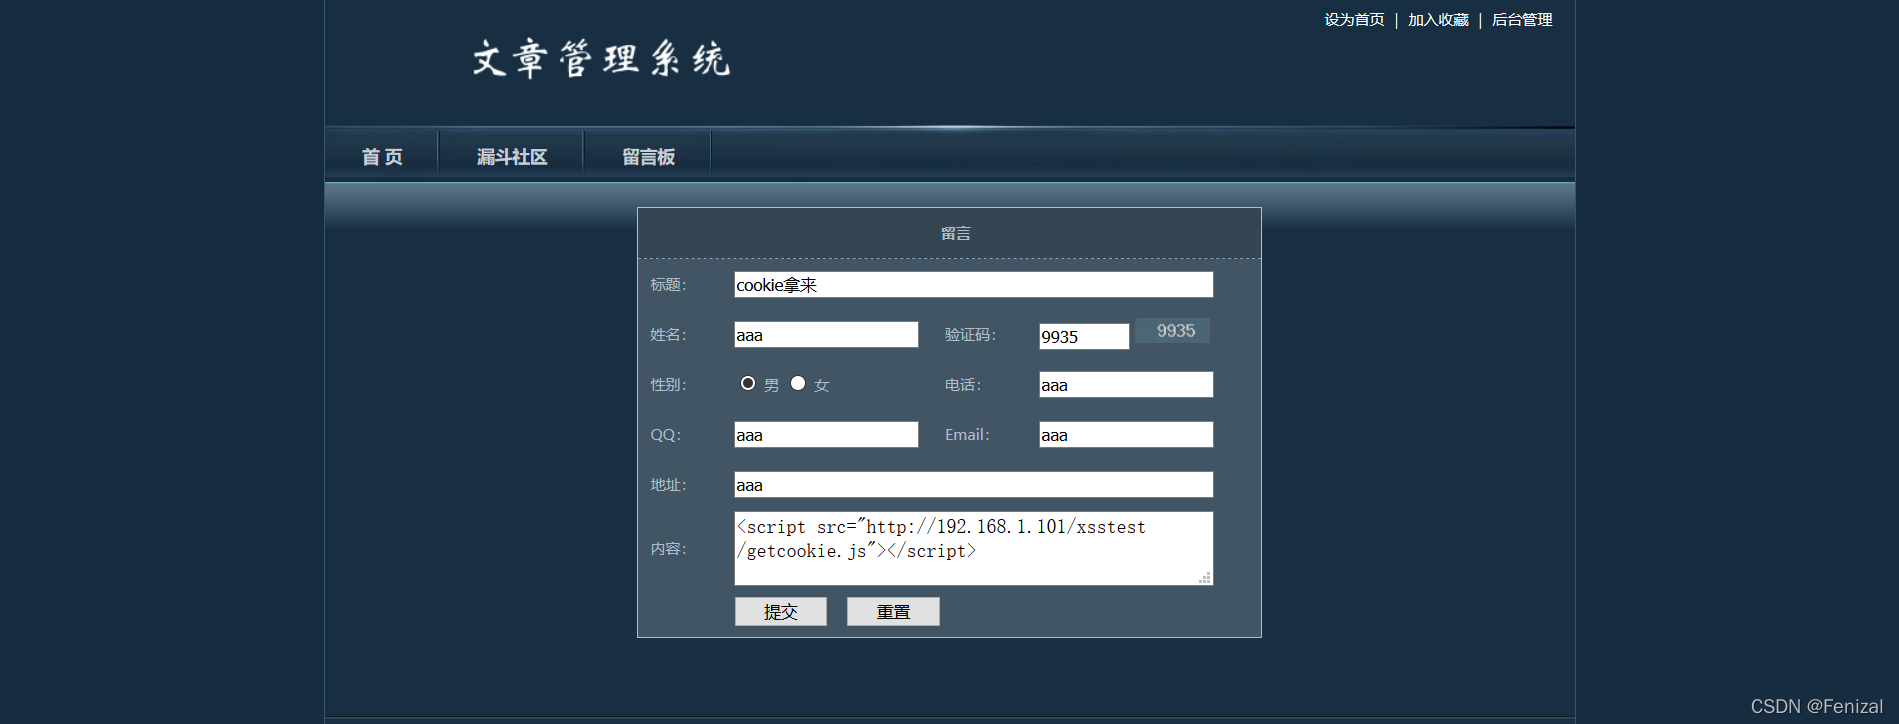Click the 加入收藏 link
The width and height of the screenshot is (1899, 724).
tap(1438, 20)
